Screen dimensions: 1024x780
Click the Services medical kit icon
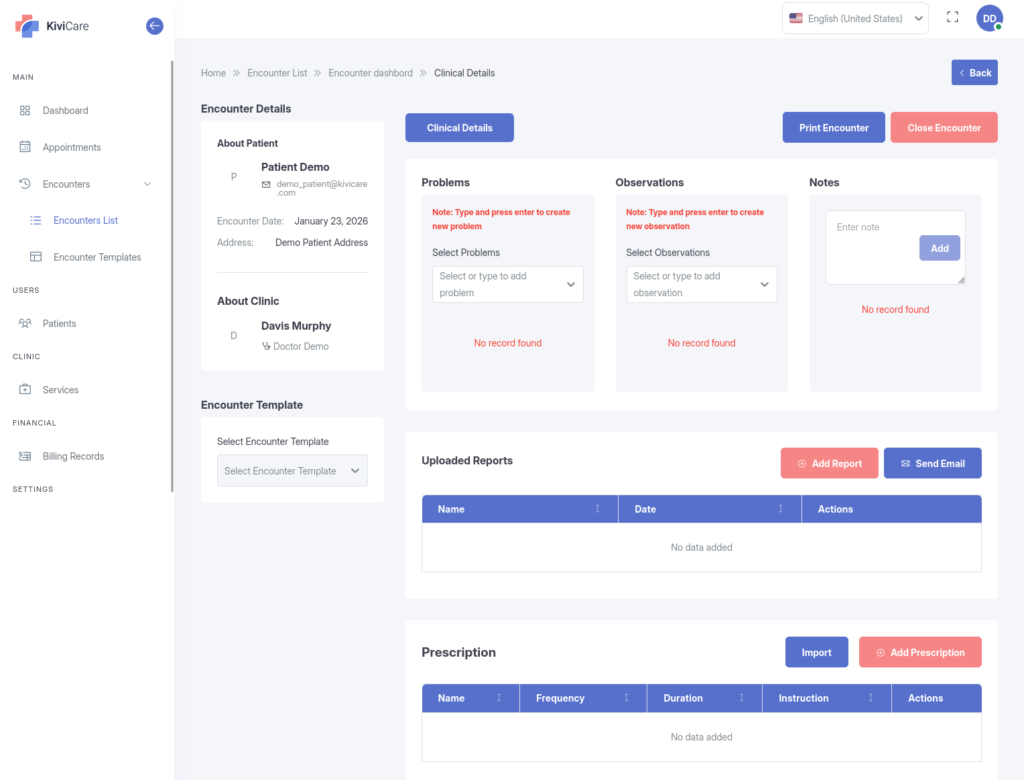coord(25,390)
